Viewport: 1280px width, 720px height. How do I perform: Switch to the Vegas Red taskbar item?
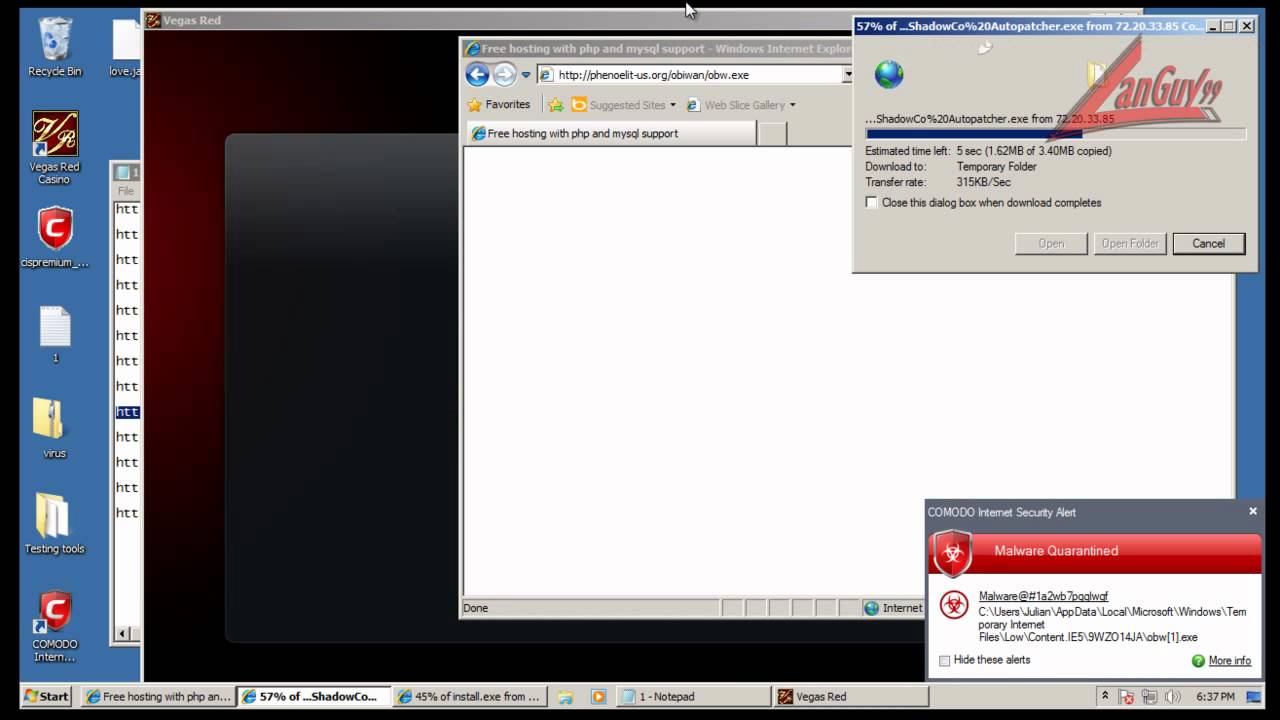click(849, 696)
